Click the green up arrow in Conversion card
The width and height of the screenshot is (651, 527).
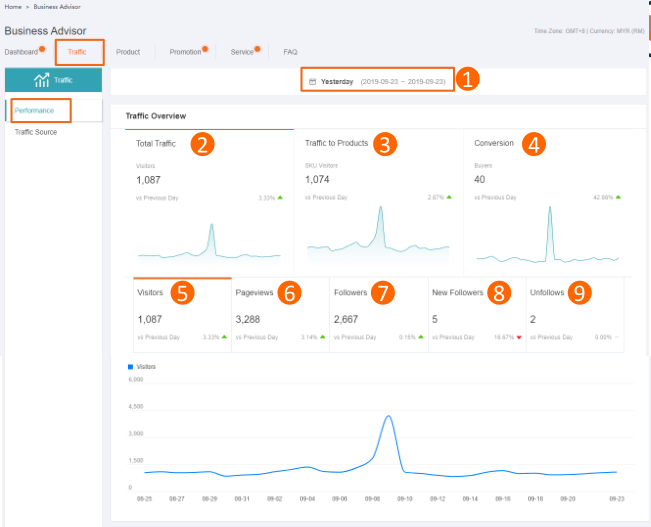[618, 198]
